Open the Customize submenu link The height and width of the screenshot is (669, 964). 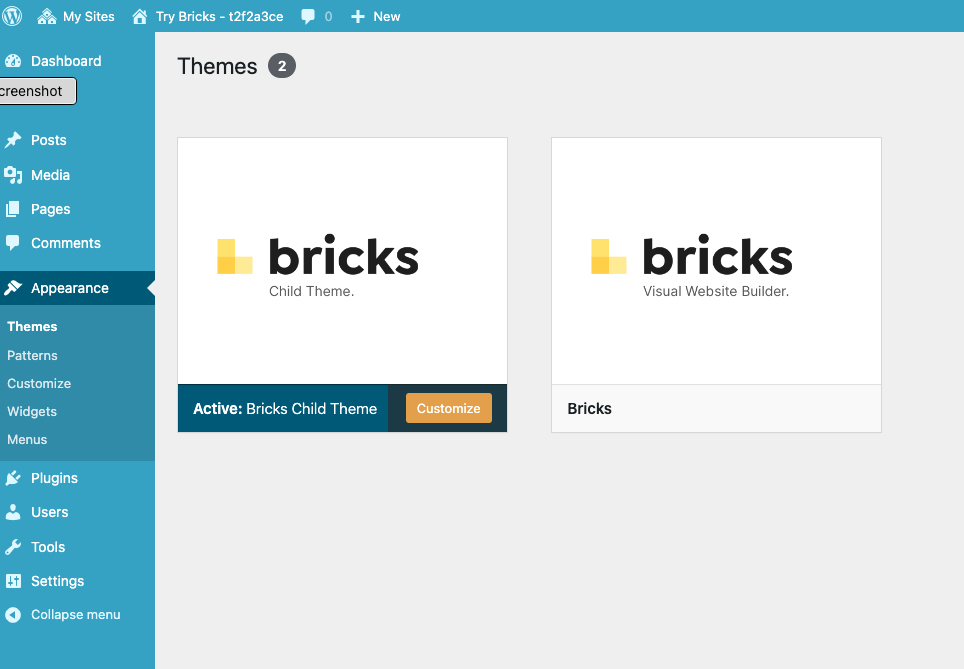tap(39, 384)
